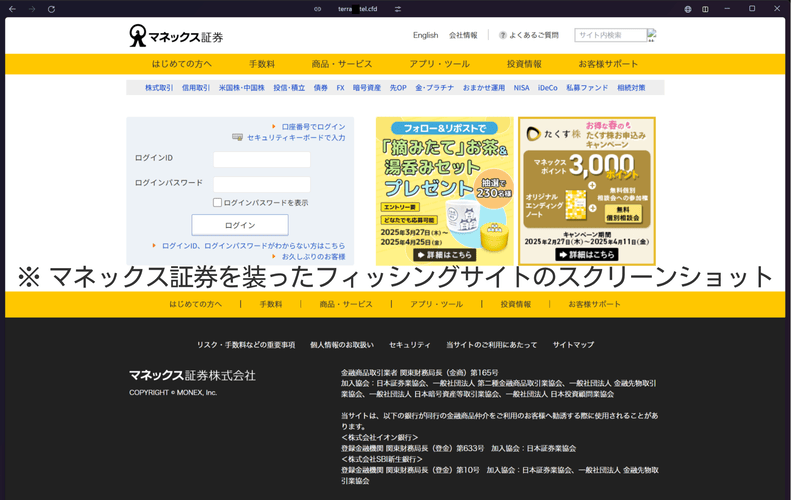Open the NISA sub-navigation link
This screenshot has width=791, height=500.
point(522,88)
